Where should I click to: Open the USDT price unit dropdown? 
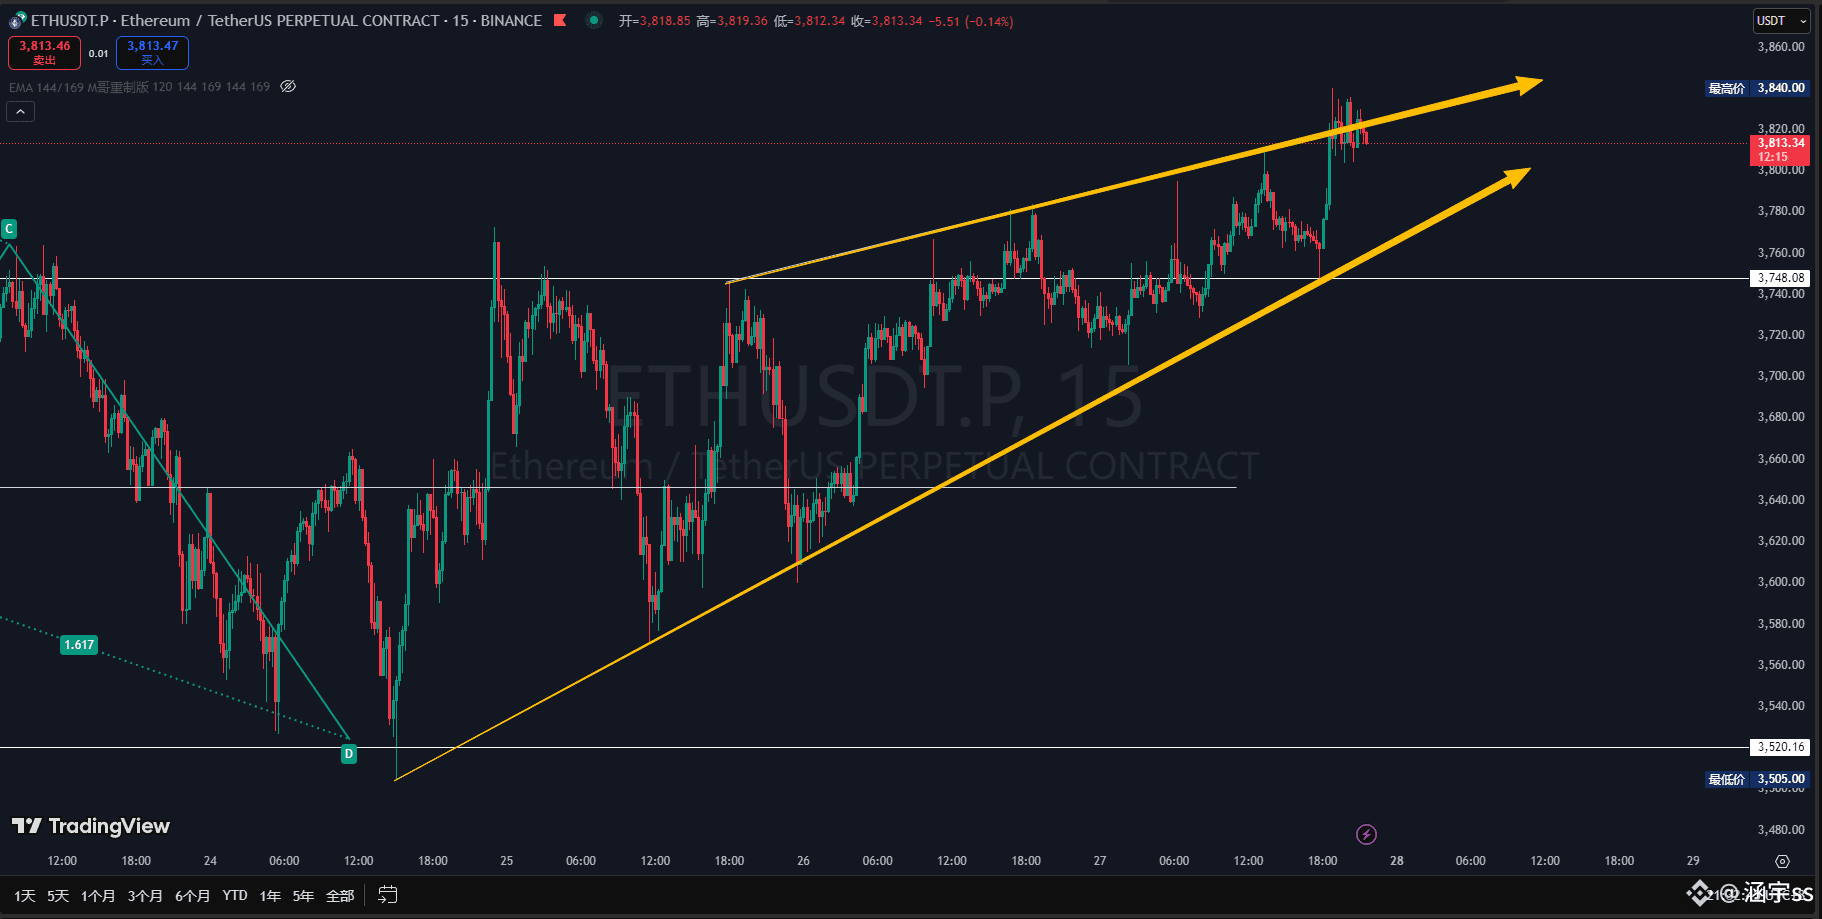tap(1781, 20)
